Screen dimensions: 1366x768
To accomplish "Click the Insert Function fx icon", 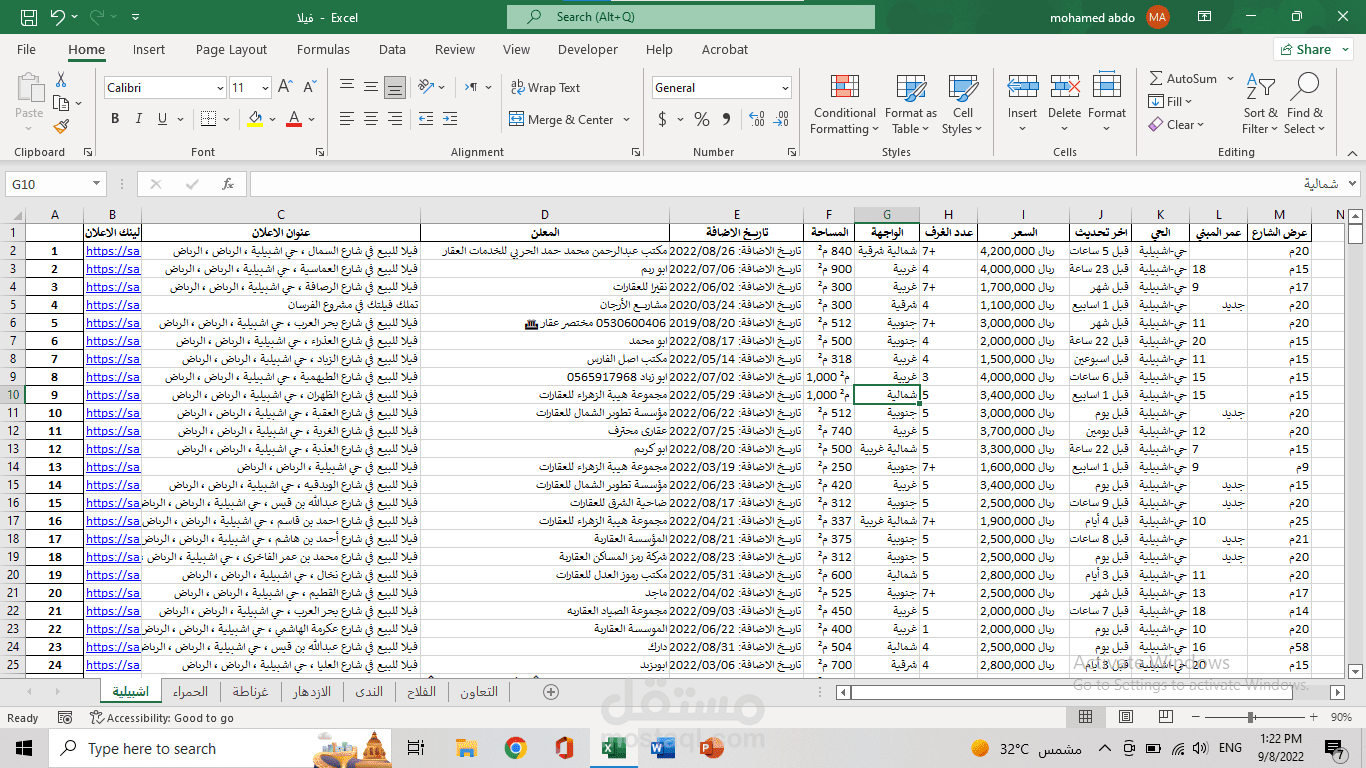I will pos(228,184).
